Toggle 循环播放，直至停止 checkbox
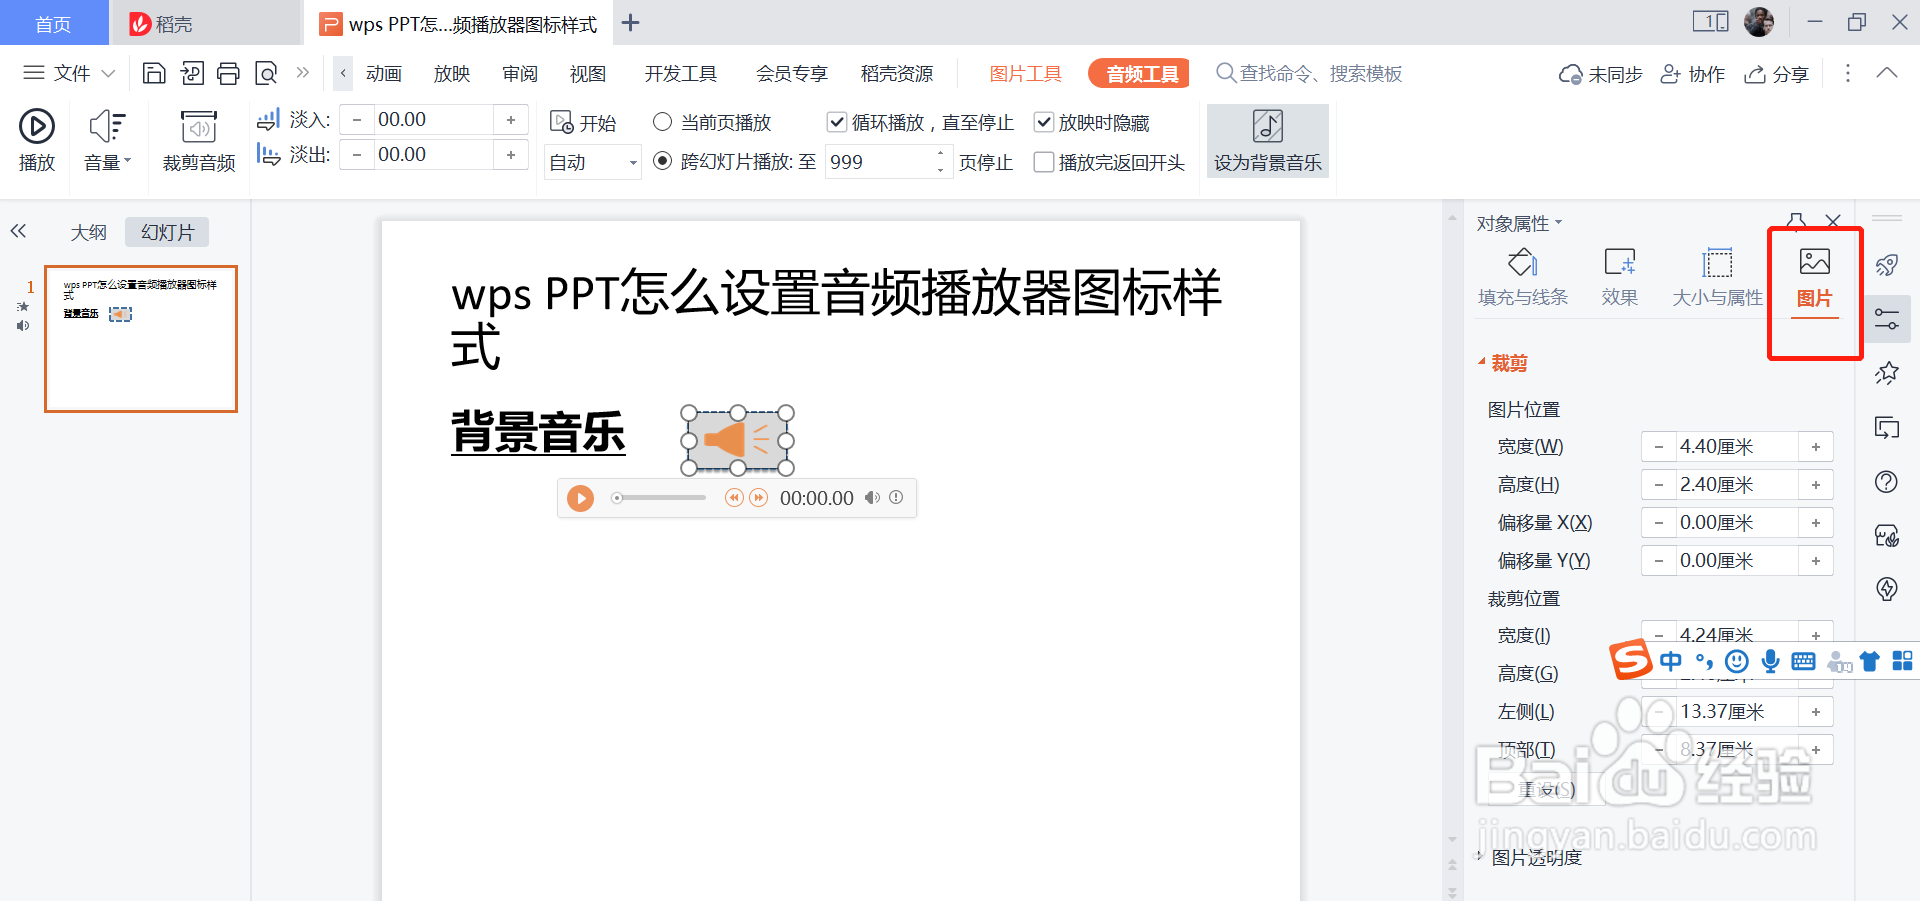This screenshot has height=901, width=1920. tap(837, 122)
